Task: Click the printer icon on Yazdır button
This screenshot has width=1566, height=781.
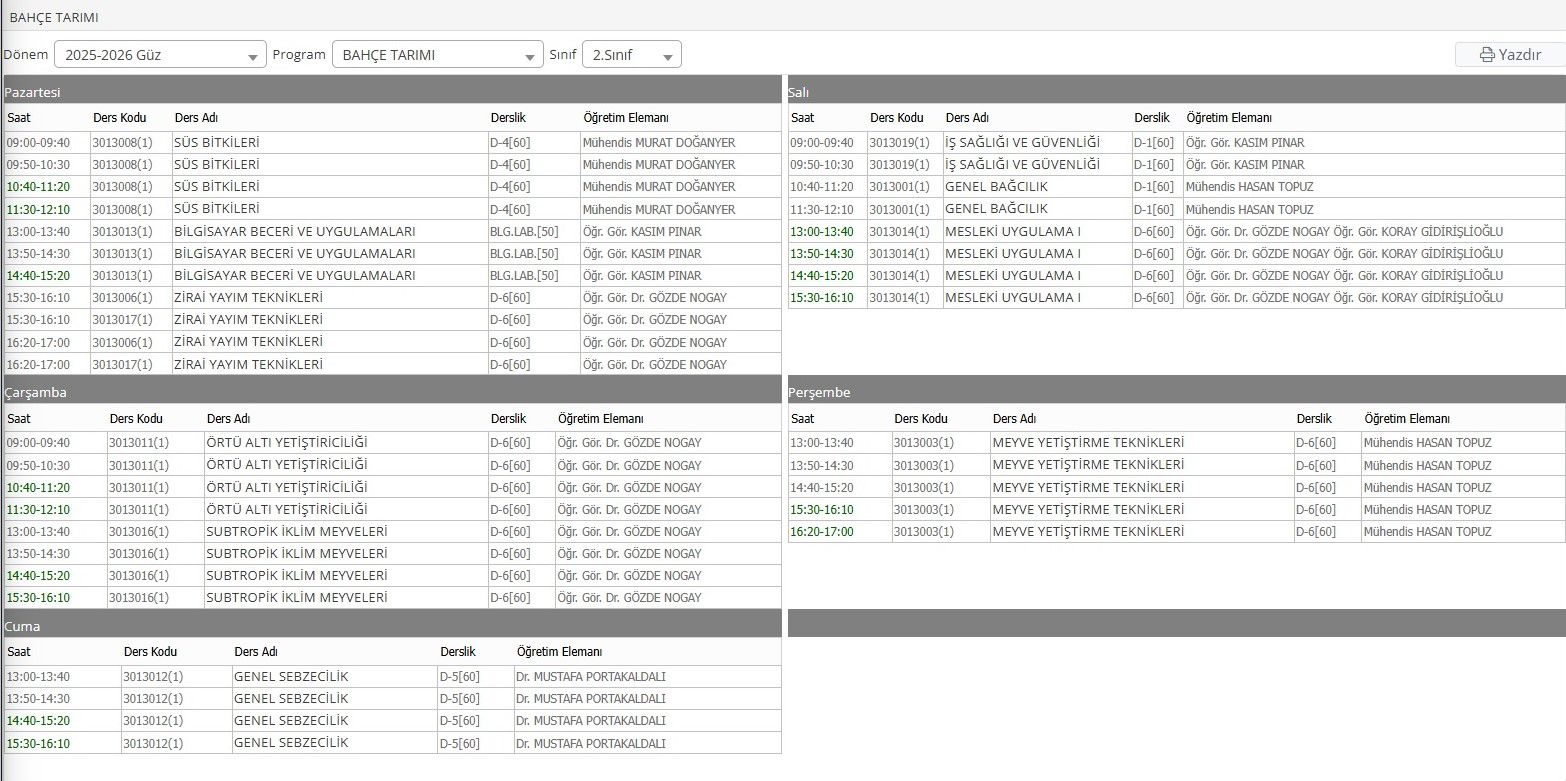Action: click(1487, 55)
